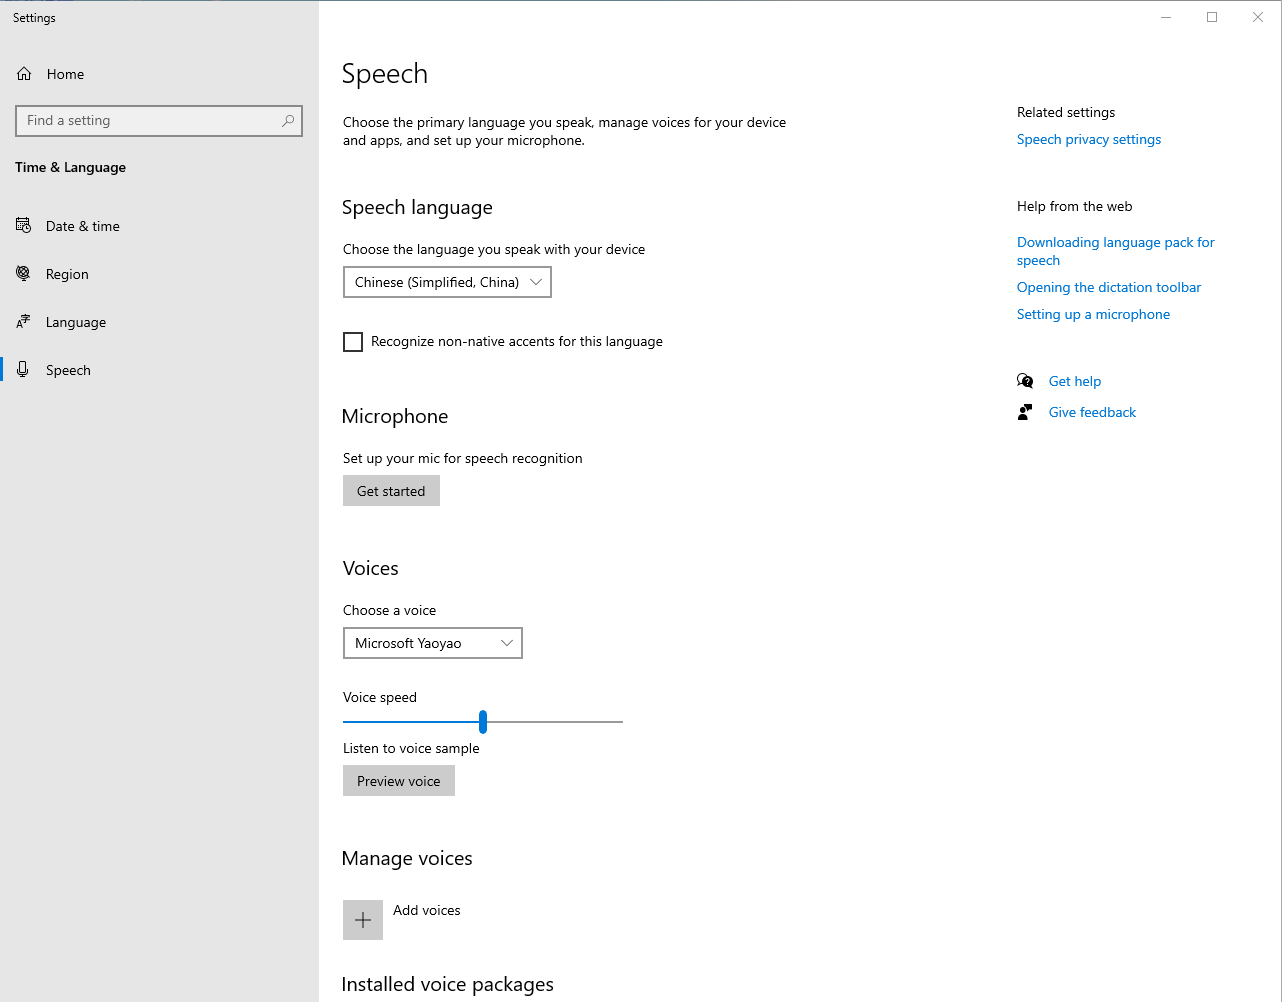
Task: Expand the Choose a voice dropdown
Action: (x=432, y=642)
